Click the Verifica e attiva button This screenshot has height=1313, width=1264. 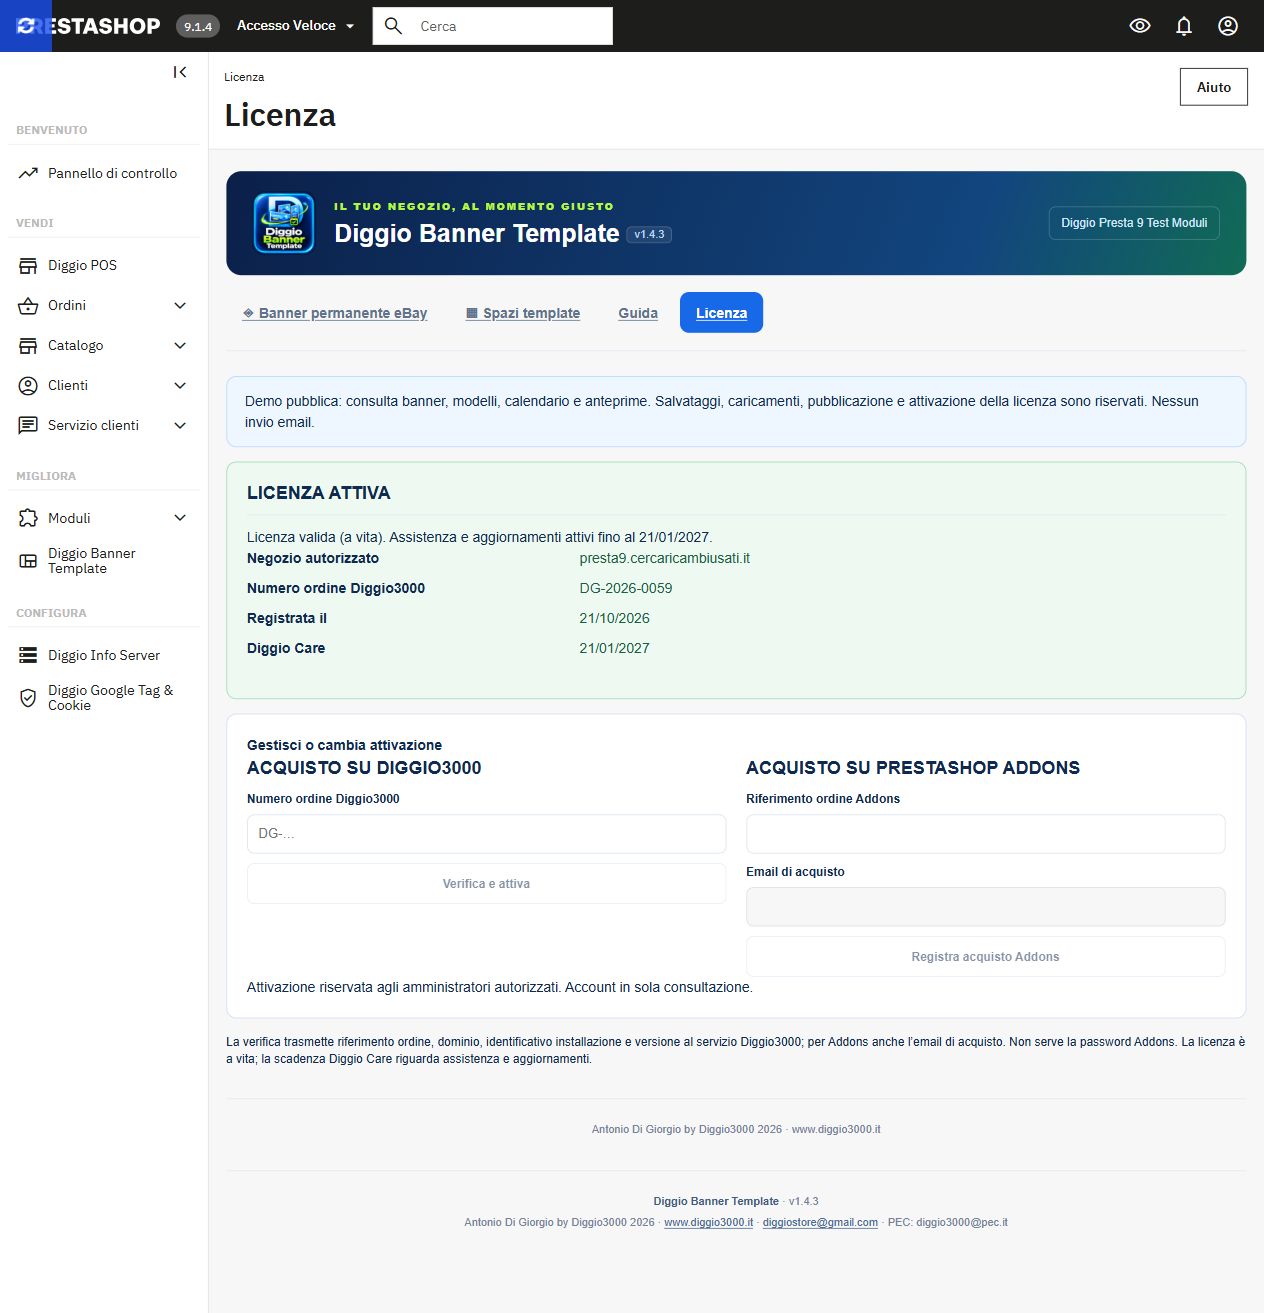[x=486, y=884]
